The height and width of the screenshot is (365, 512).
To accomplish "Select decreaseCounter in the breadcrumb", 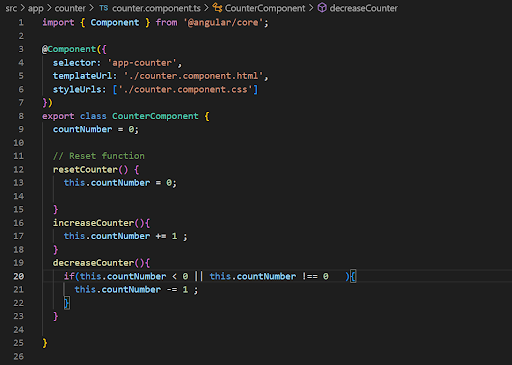I will (x=364, y=8).
